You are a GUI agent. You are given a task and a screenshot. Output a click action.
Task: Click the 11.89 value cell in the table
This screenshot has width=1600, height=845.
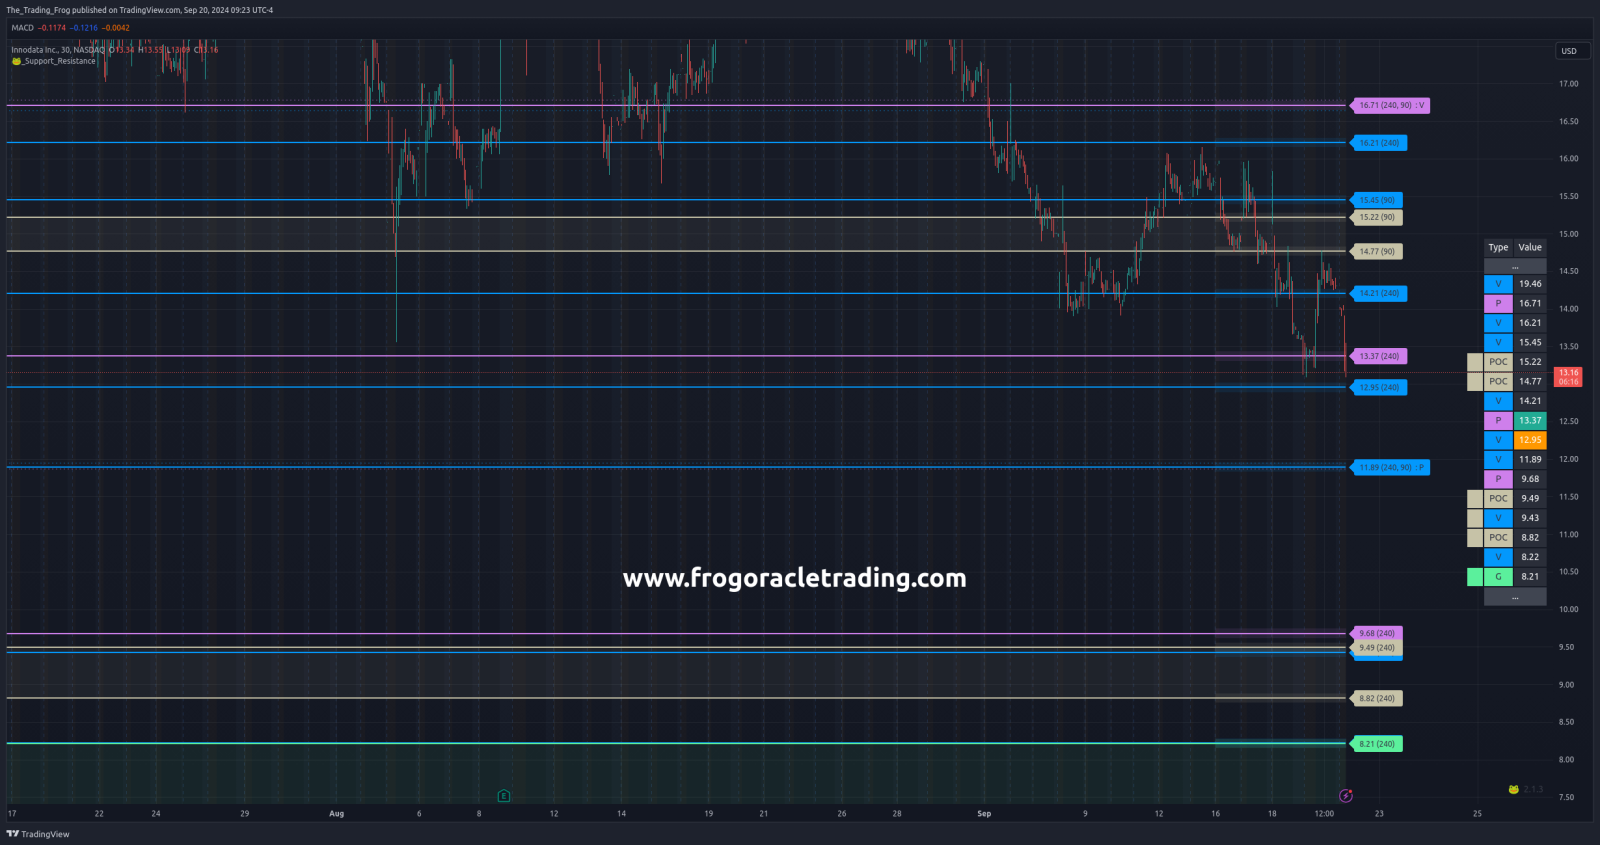pyautogui.click(x=1530, y=460)
